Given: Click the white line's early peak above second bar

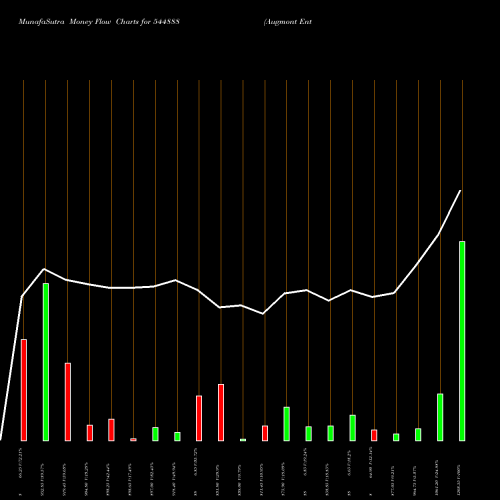Looking at the screenshot, I should coord(45,269).
